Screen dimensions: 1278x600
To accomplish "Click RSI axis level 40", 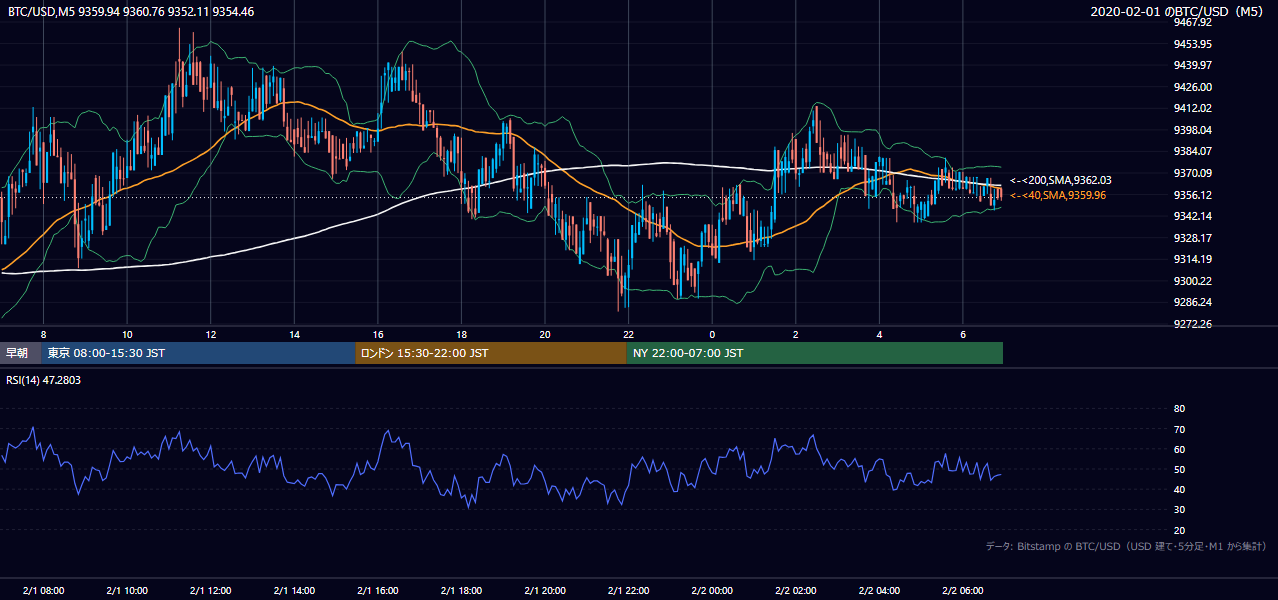I will coord(1179,489).
